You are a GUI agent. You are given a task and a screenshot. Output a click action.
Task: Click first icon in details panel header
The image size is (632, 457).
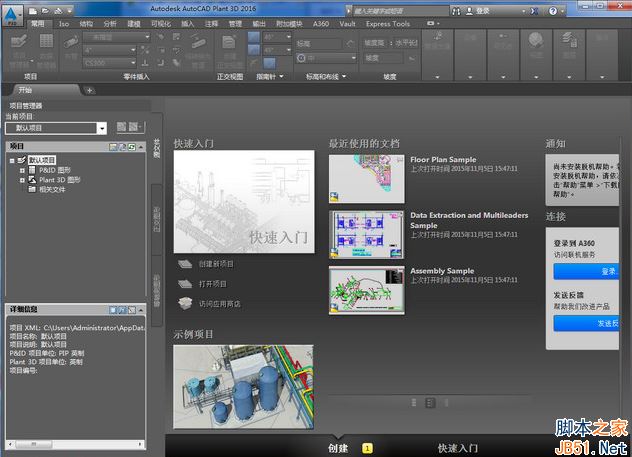point(113,310)
